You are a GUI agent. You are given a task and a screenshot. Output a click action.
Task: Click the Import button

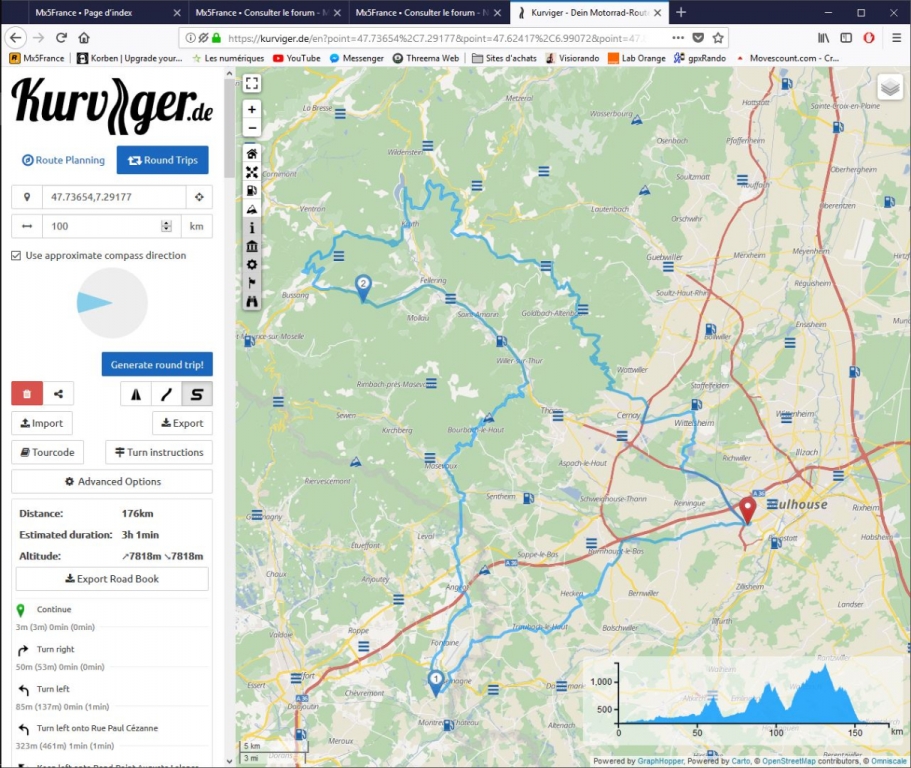pos(42,423)
